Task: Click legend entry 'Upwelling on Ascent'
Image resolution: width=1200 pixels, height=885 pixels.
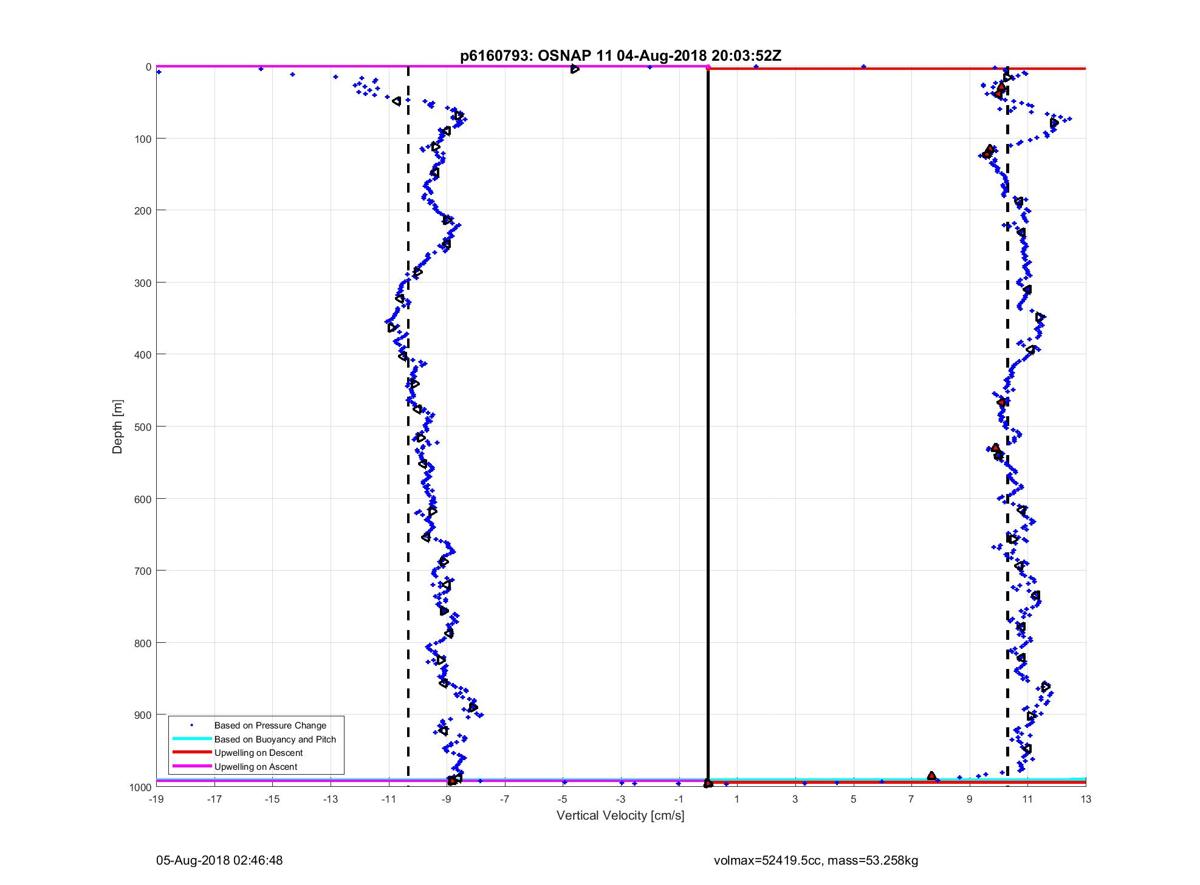Action: tap(255, 767)
